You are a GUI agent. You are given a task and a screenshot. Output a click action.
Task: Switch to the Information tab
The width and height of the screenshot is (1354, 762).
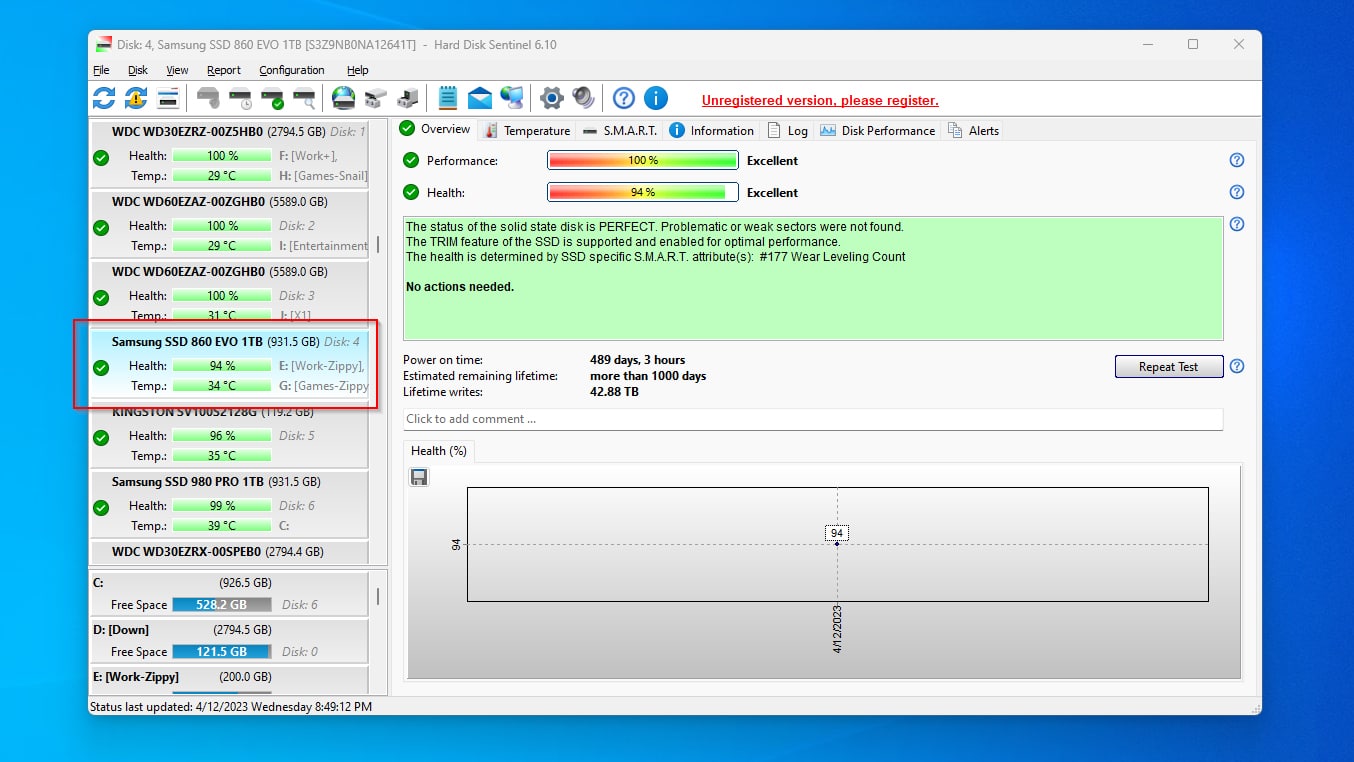point(711,130)
